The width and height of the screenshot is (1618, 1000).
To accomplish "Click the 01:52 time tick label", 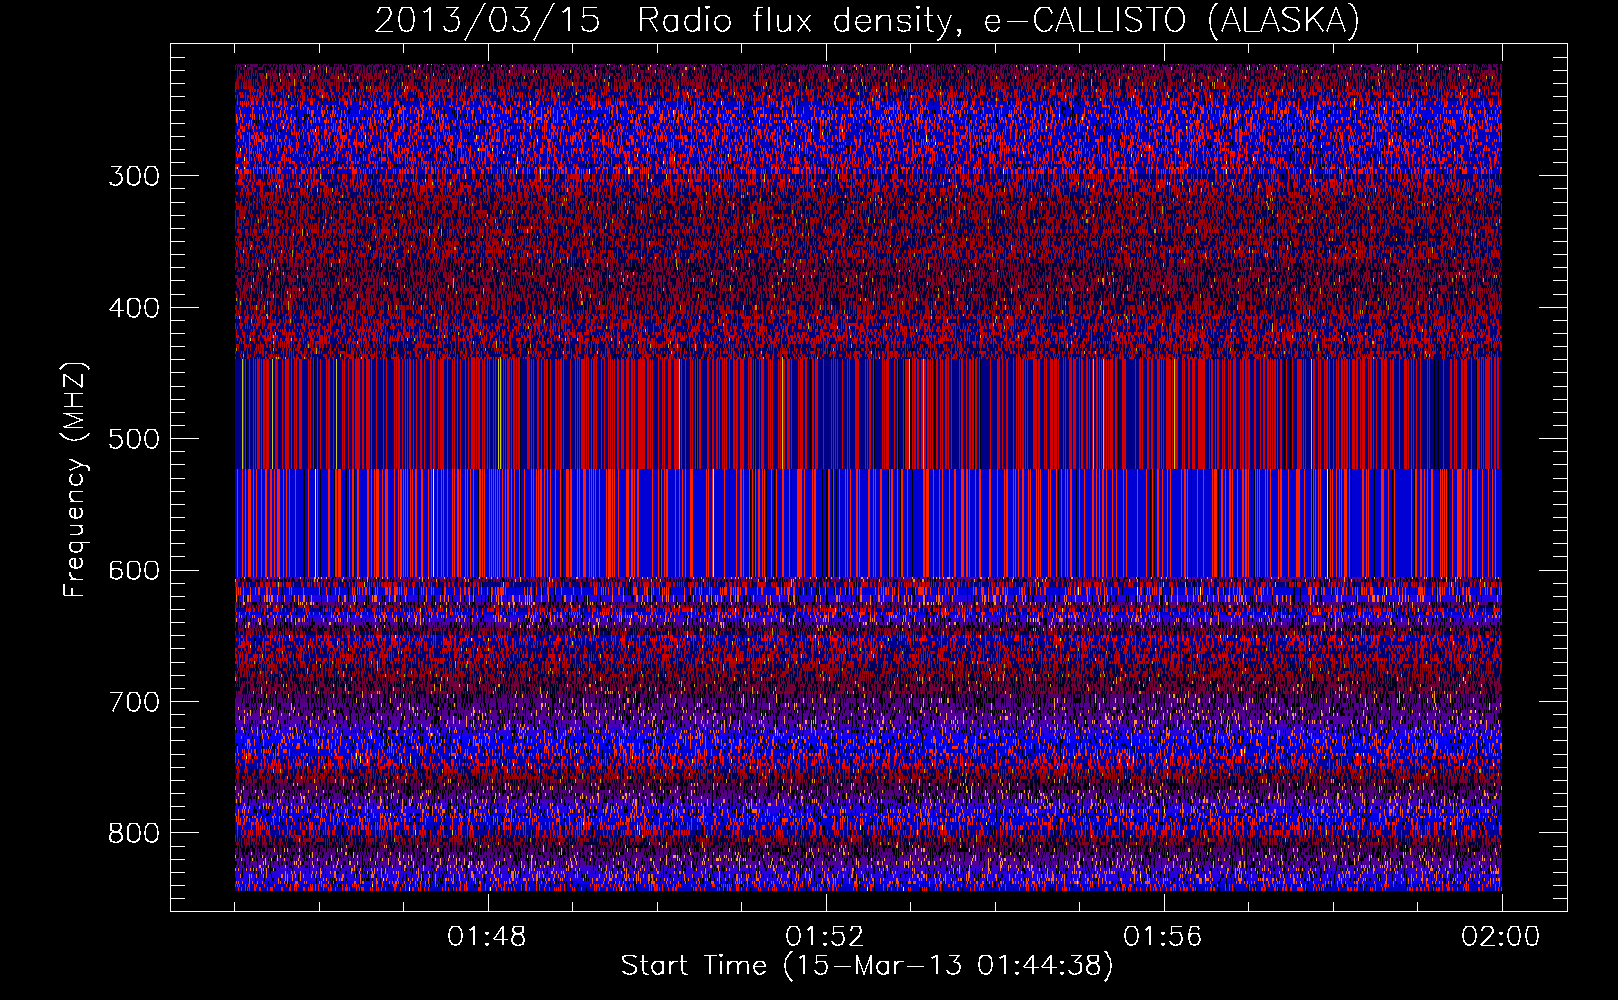I will click(825, 937).
